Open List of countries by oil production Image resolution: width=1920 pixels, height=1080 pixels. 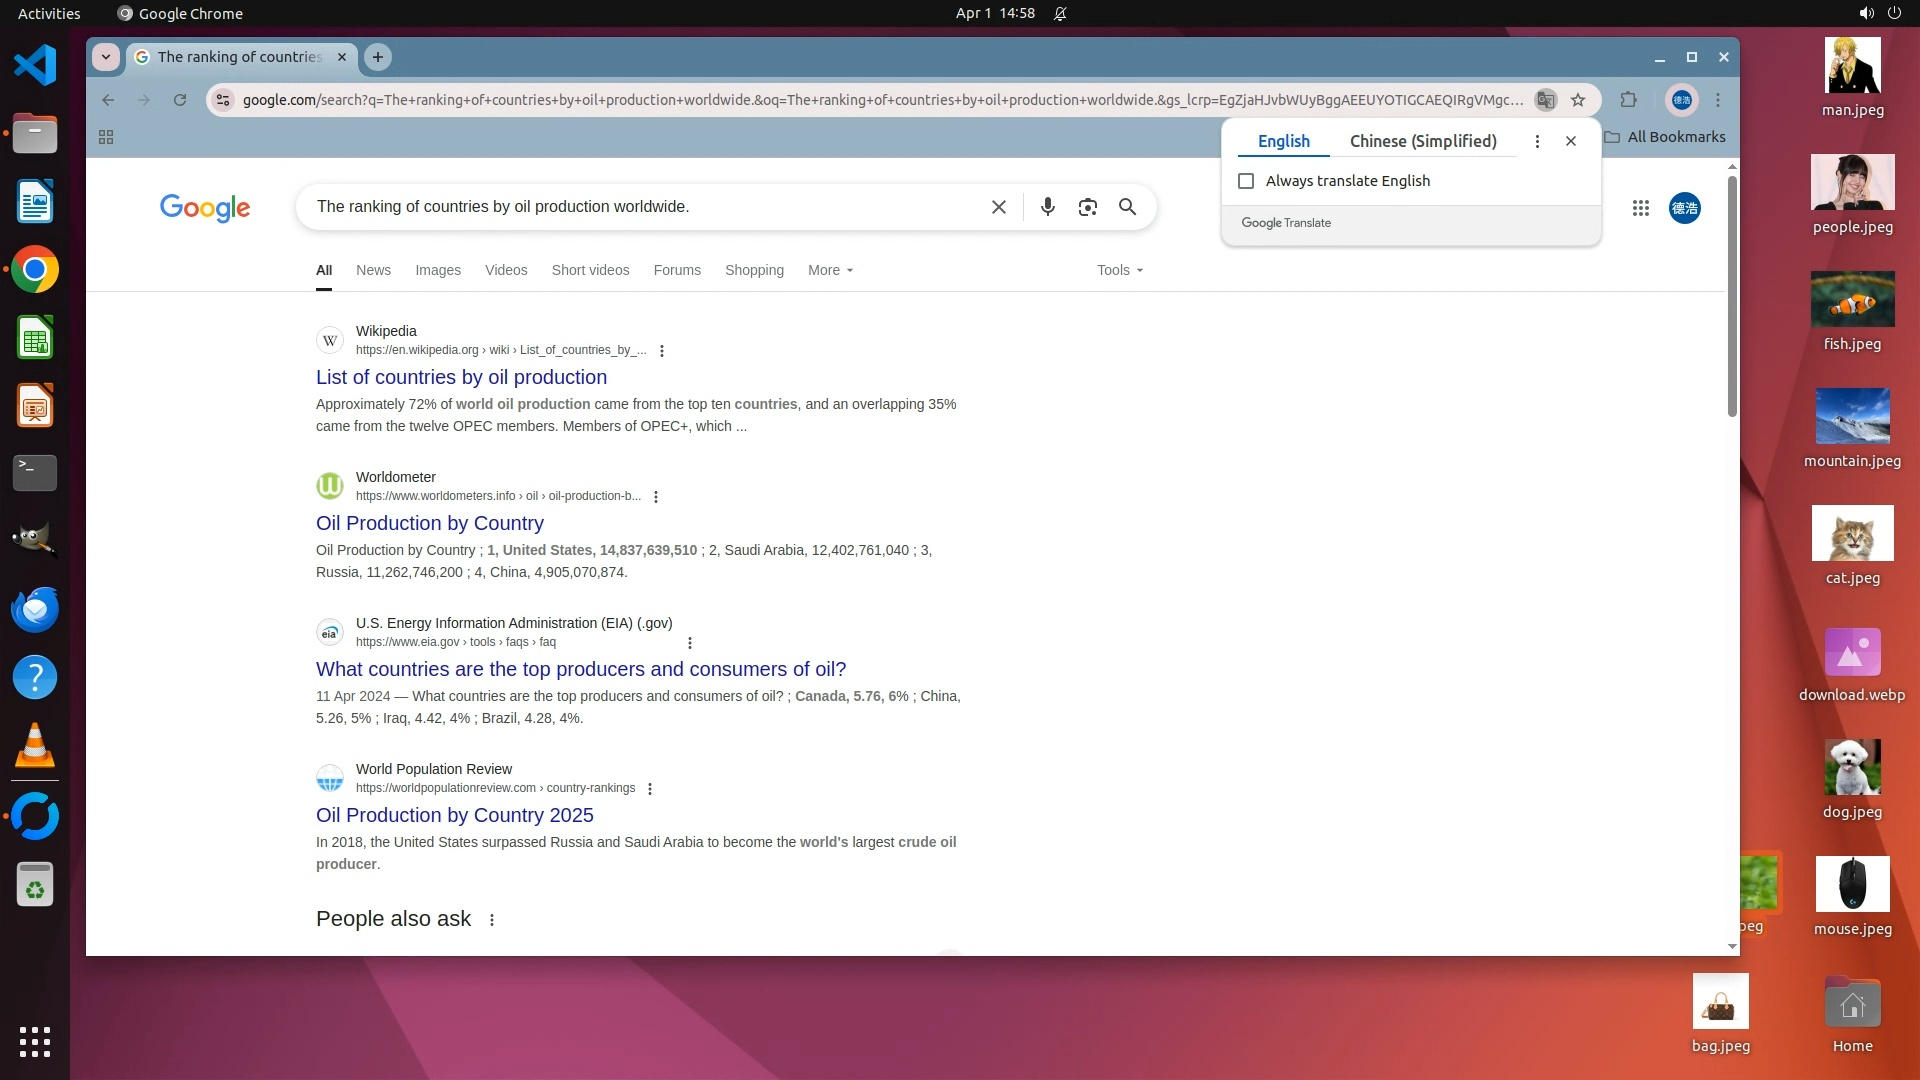click(461, 377)
